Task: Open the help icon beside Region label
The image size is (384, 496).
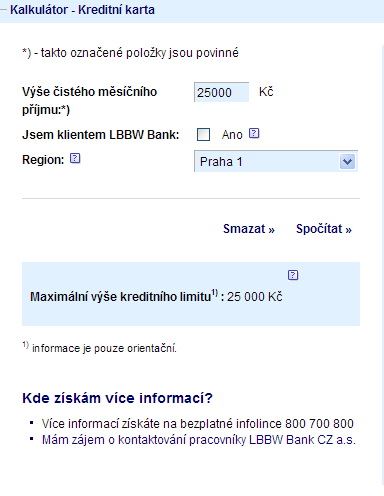Action: click(75, 158)
